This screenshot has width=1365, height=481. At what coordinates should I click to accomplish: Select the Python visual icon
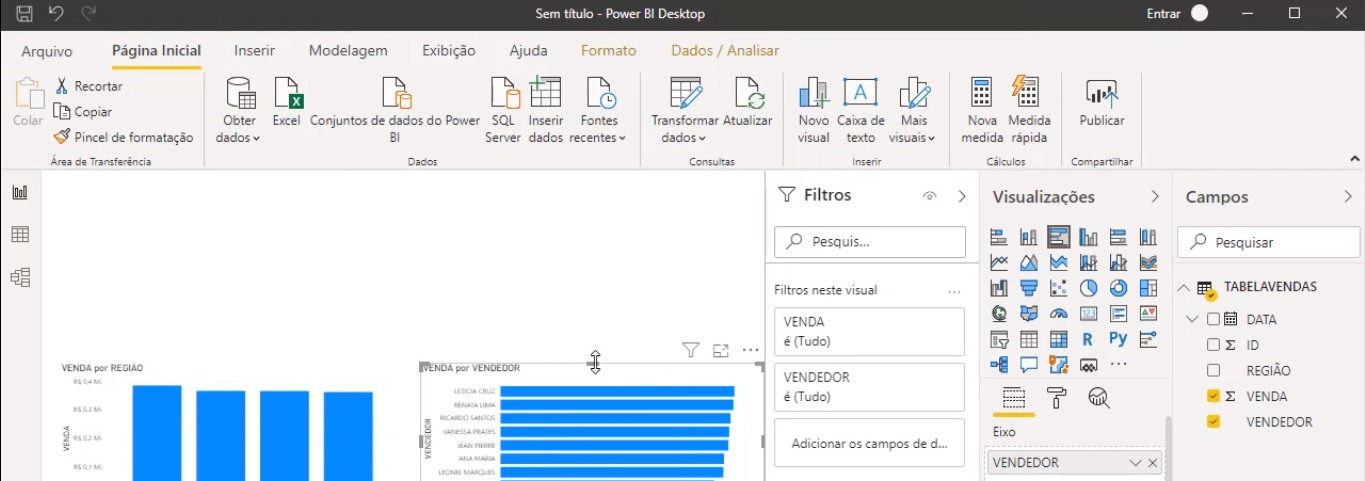[x=1118, y=340]
